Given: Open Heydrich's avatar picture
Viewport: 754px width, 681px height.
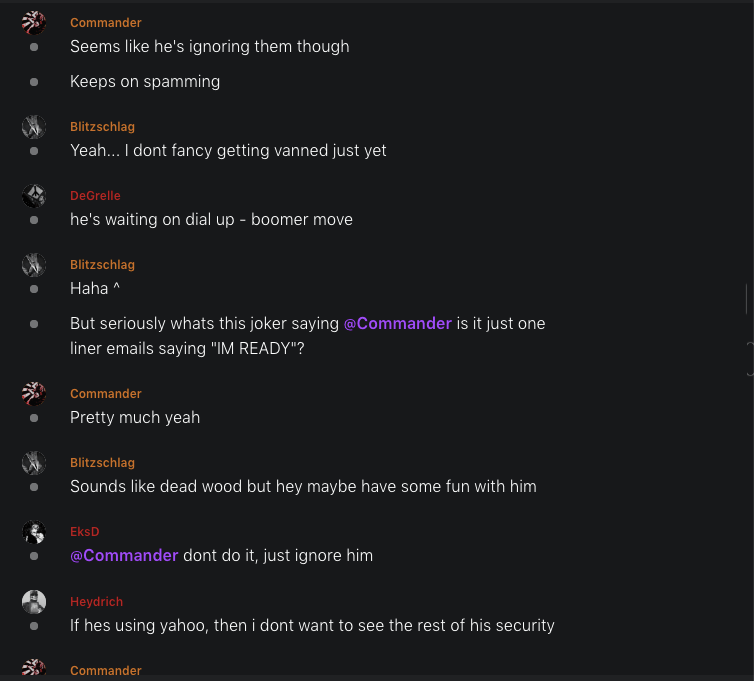Looking at the screenshot, I should 34,602.
